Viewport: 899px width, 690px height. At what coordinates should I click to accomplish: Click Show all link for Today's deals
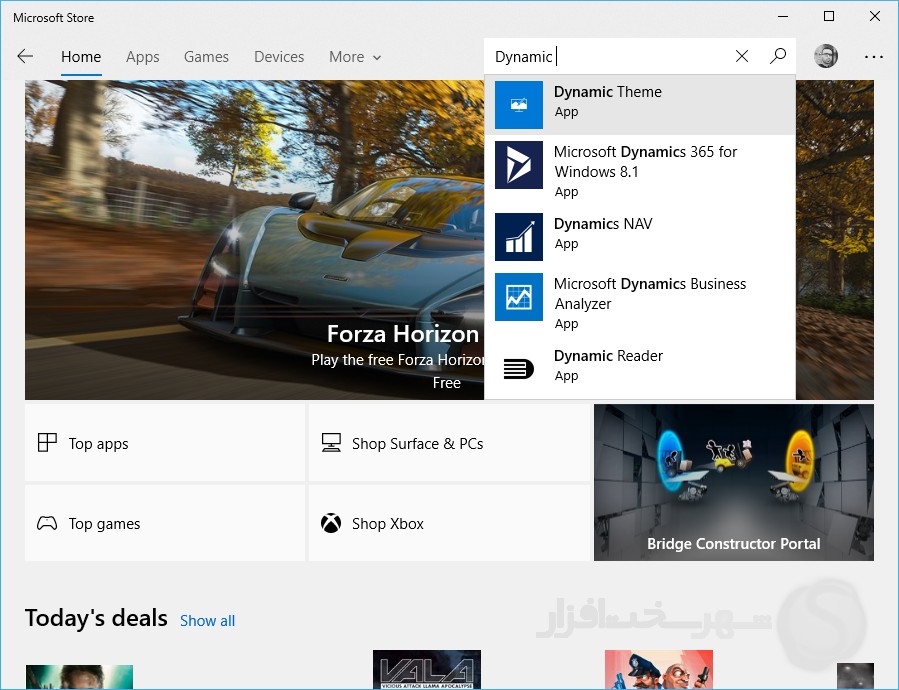point(207,621)
